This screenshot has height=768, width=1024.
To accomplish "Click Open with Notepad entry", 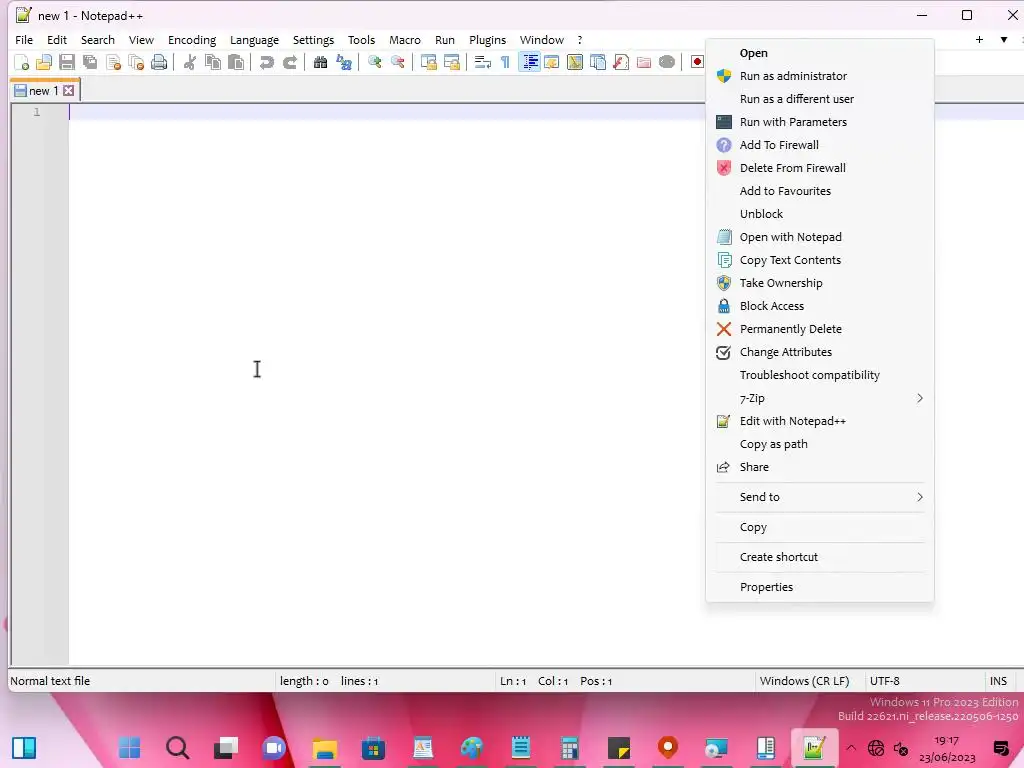I will coord(820,237).
